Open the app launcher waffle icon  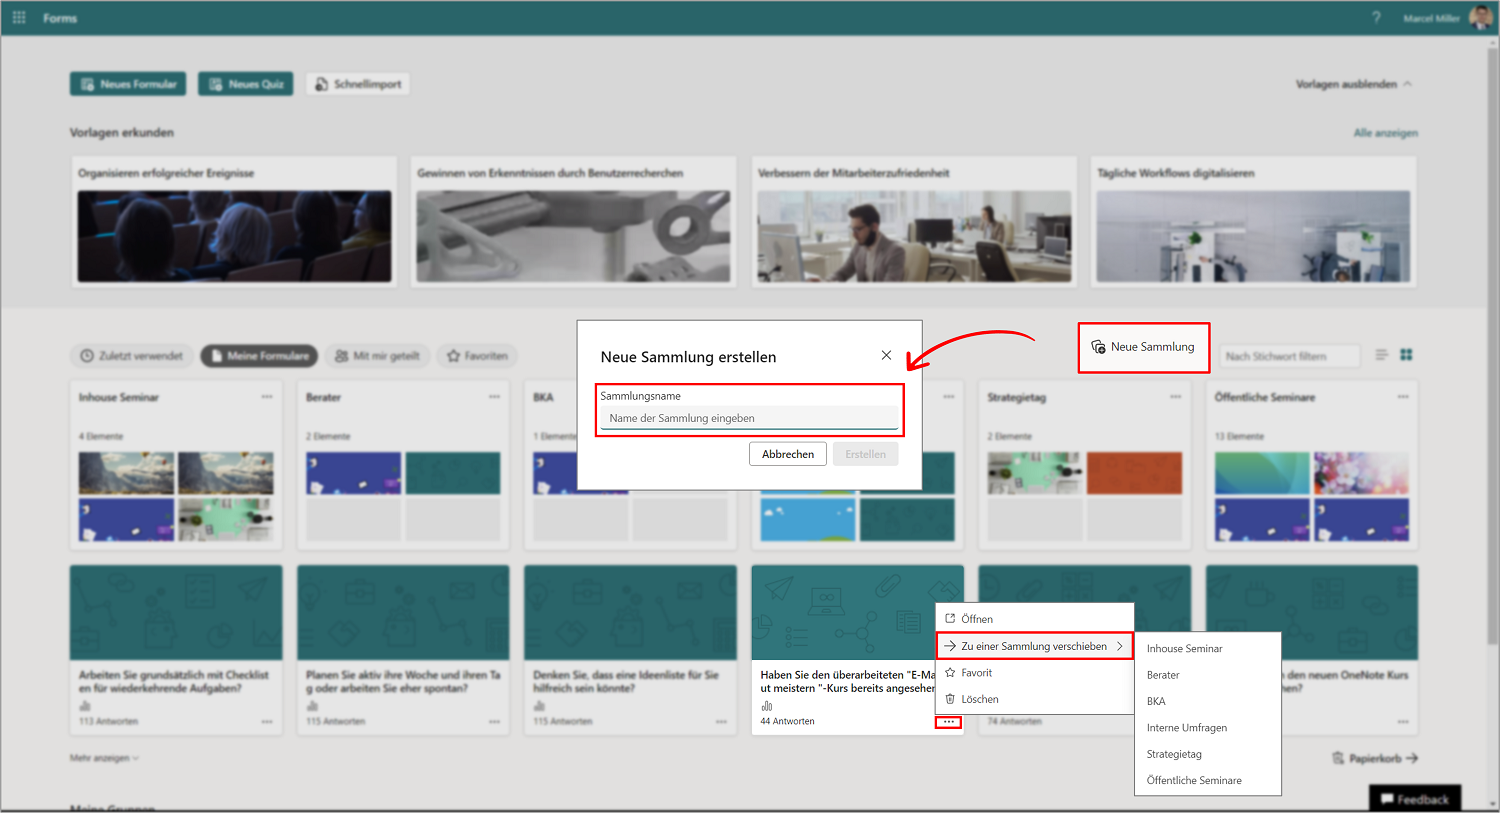pyautogui.click(x=19, y=18)
